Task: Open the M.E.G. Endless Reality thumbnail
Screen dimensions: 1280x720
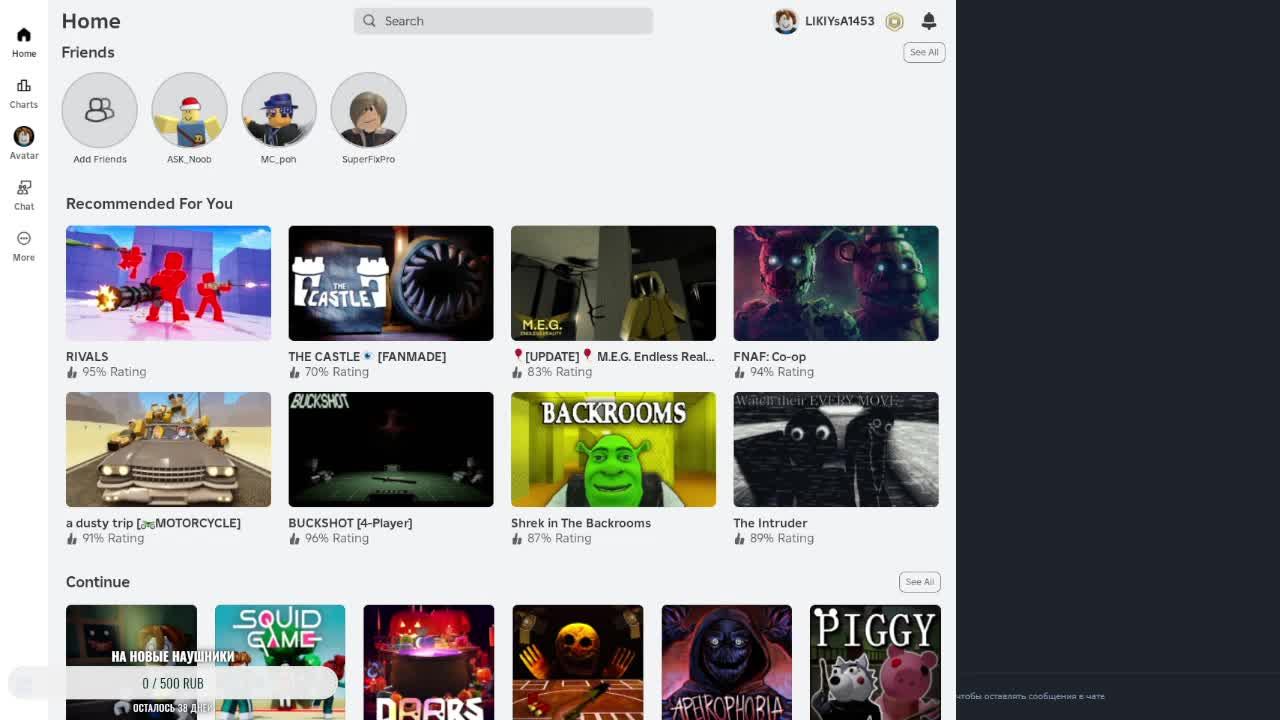Action: (613, 283)
